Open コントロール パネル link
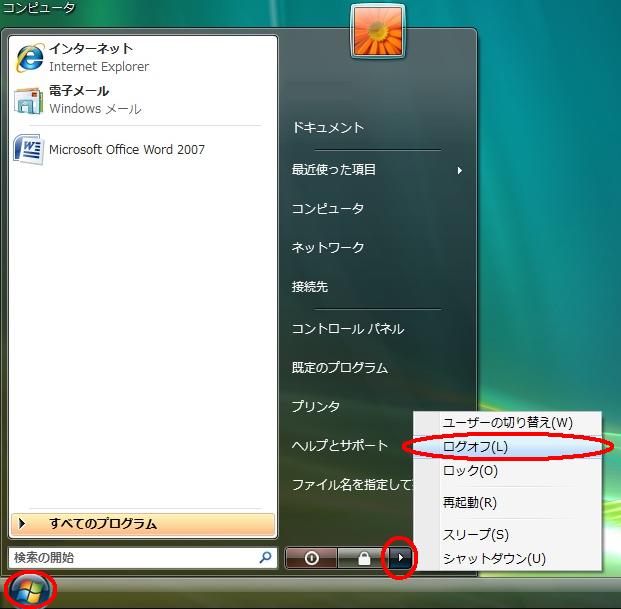Viewport: 621px width, 609px height. [x=347, y=329]
